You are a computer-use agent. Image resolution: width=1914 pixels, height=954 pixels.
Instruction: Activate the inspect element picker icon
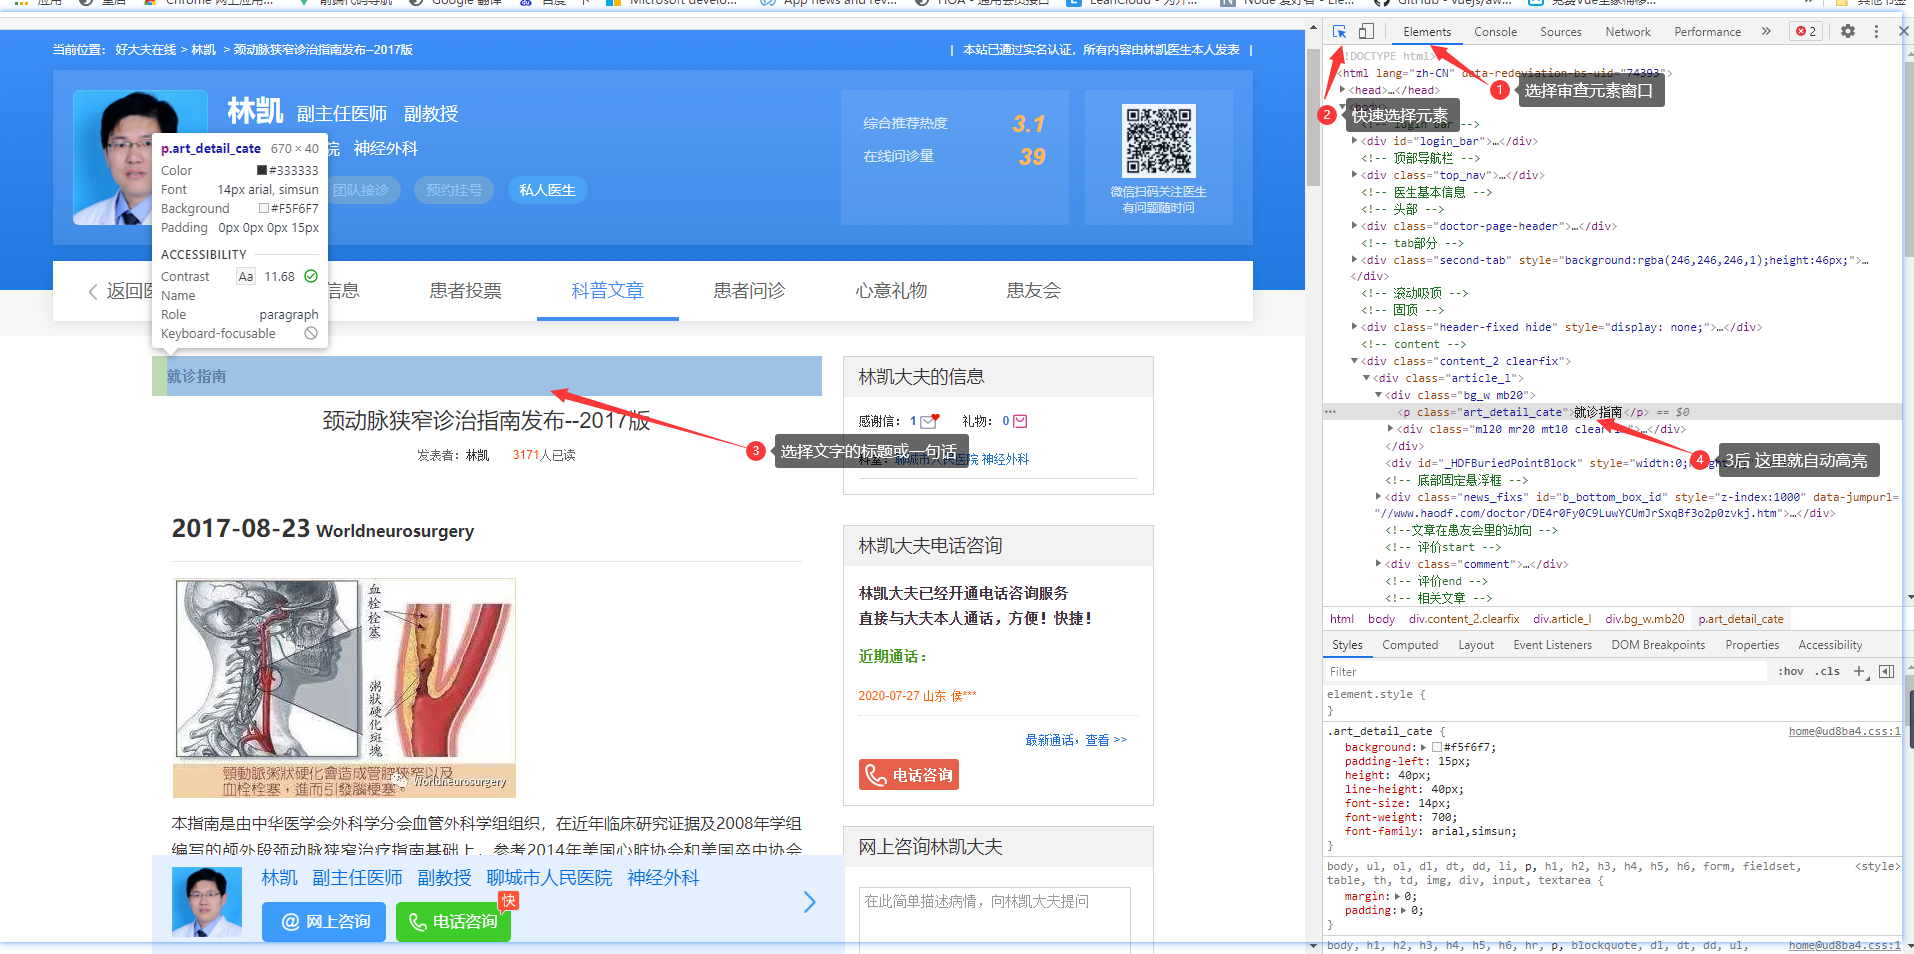[1339, 32]
